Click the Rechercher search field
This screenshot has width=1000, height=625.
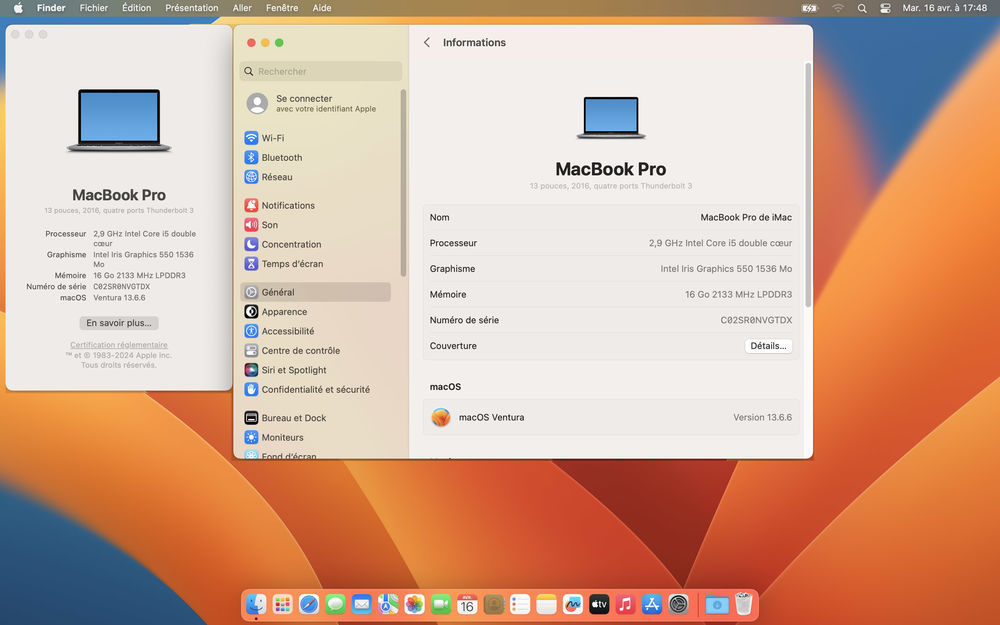point(321,72)
